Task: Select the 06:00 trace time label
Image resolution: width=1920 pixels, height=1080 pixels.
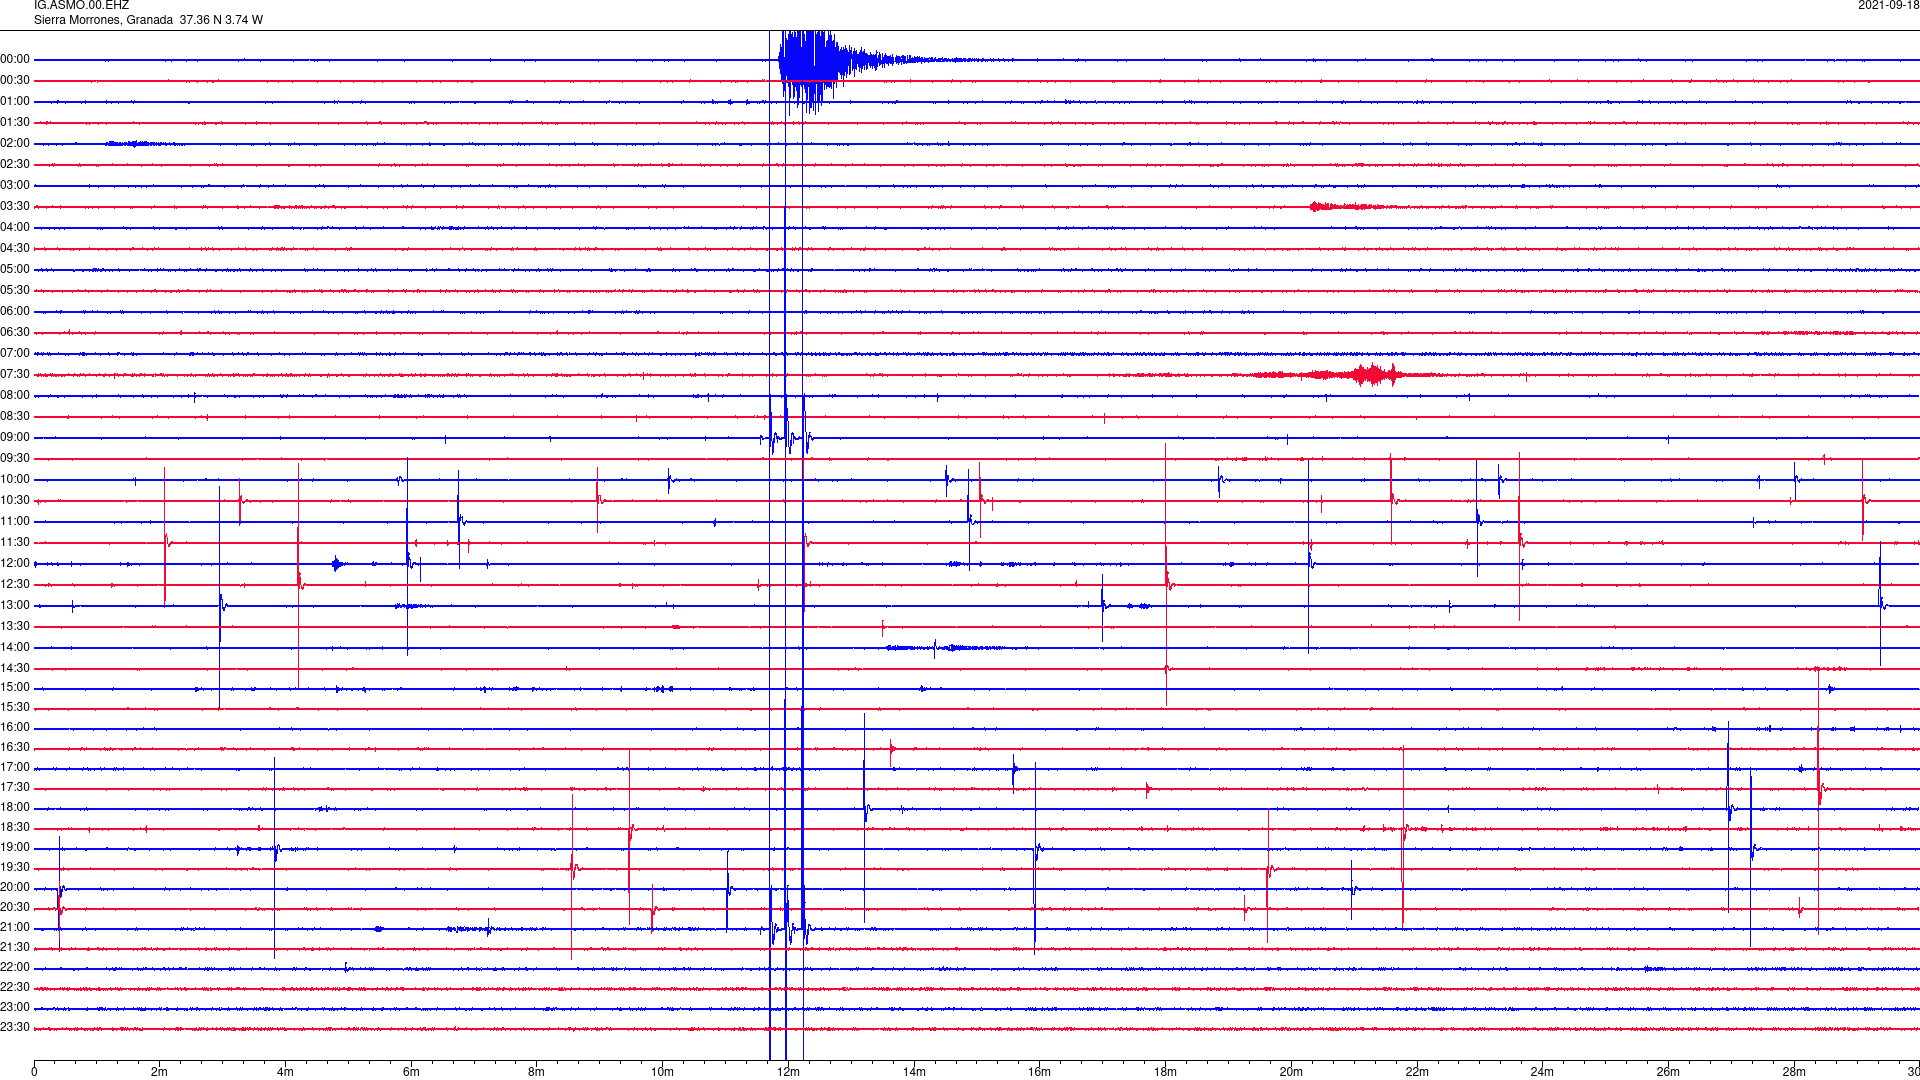Action: 15,312
